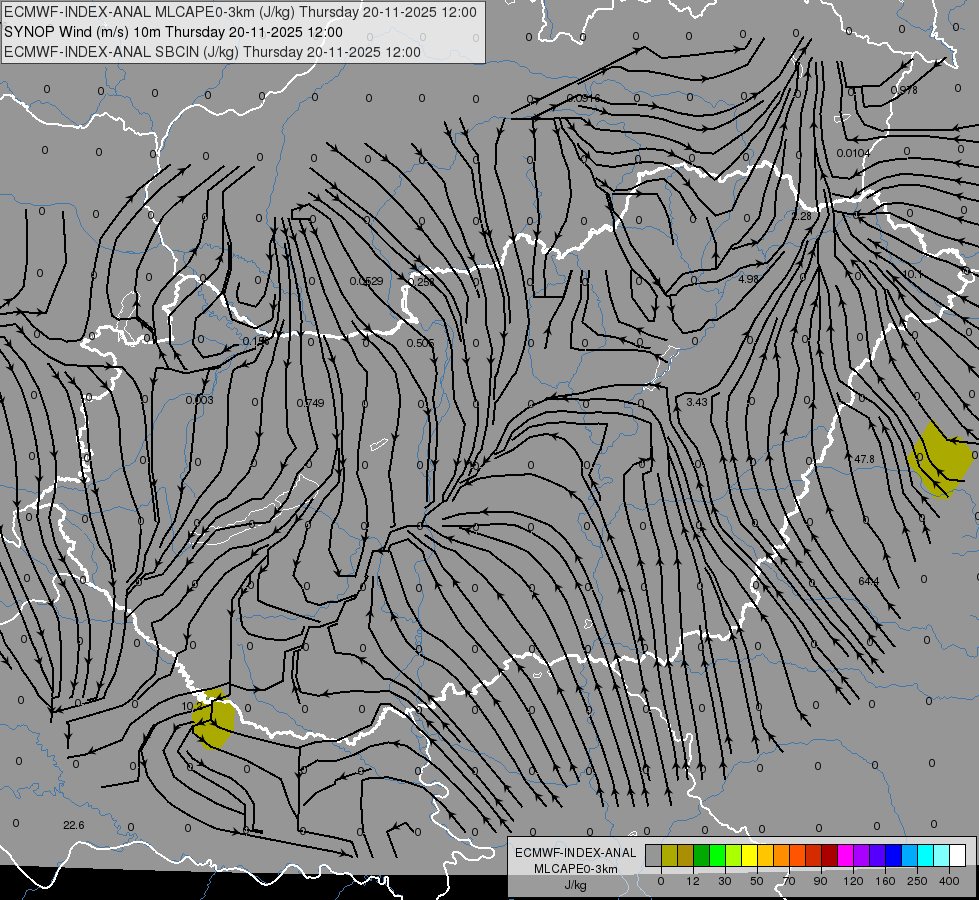The width and height of the screenshot is (979, 900).
Task: Click the map value '0.505'
Action: (420, 343)
